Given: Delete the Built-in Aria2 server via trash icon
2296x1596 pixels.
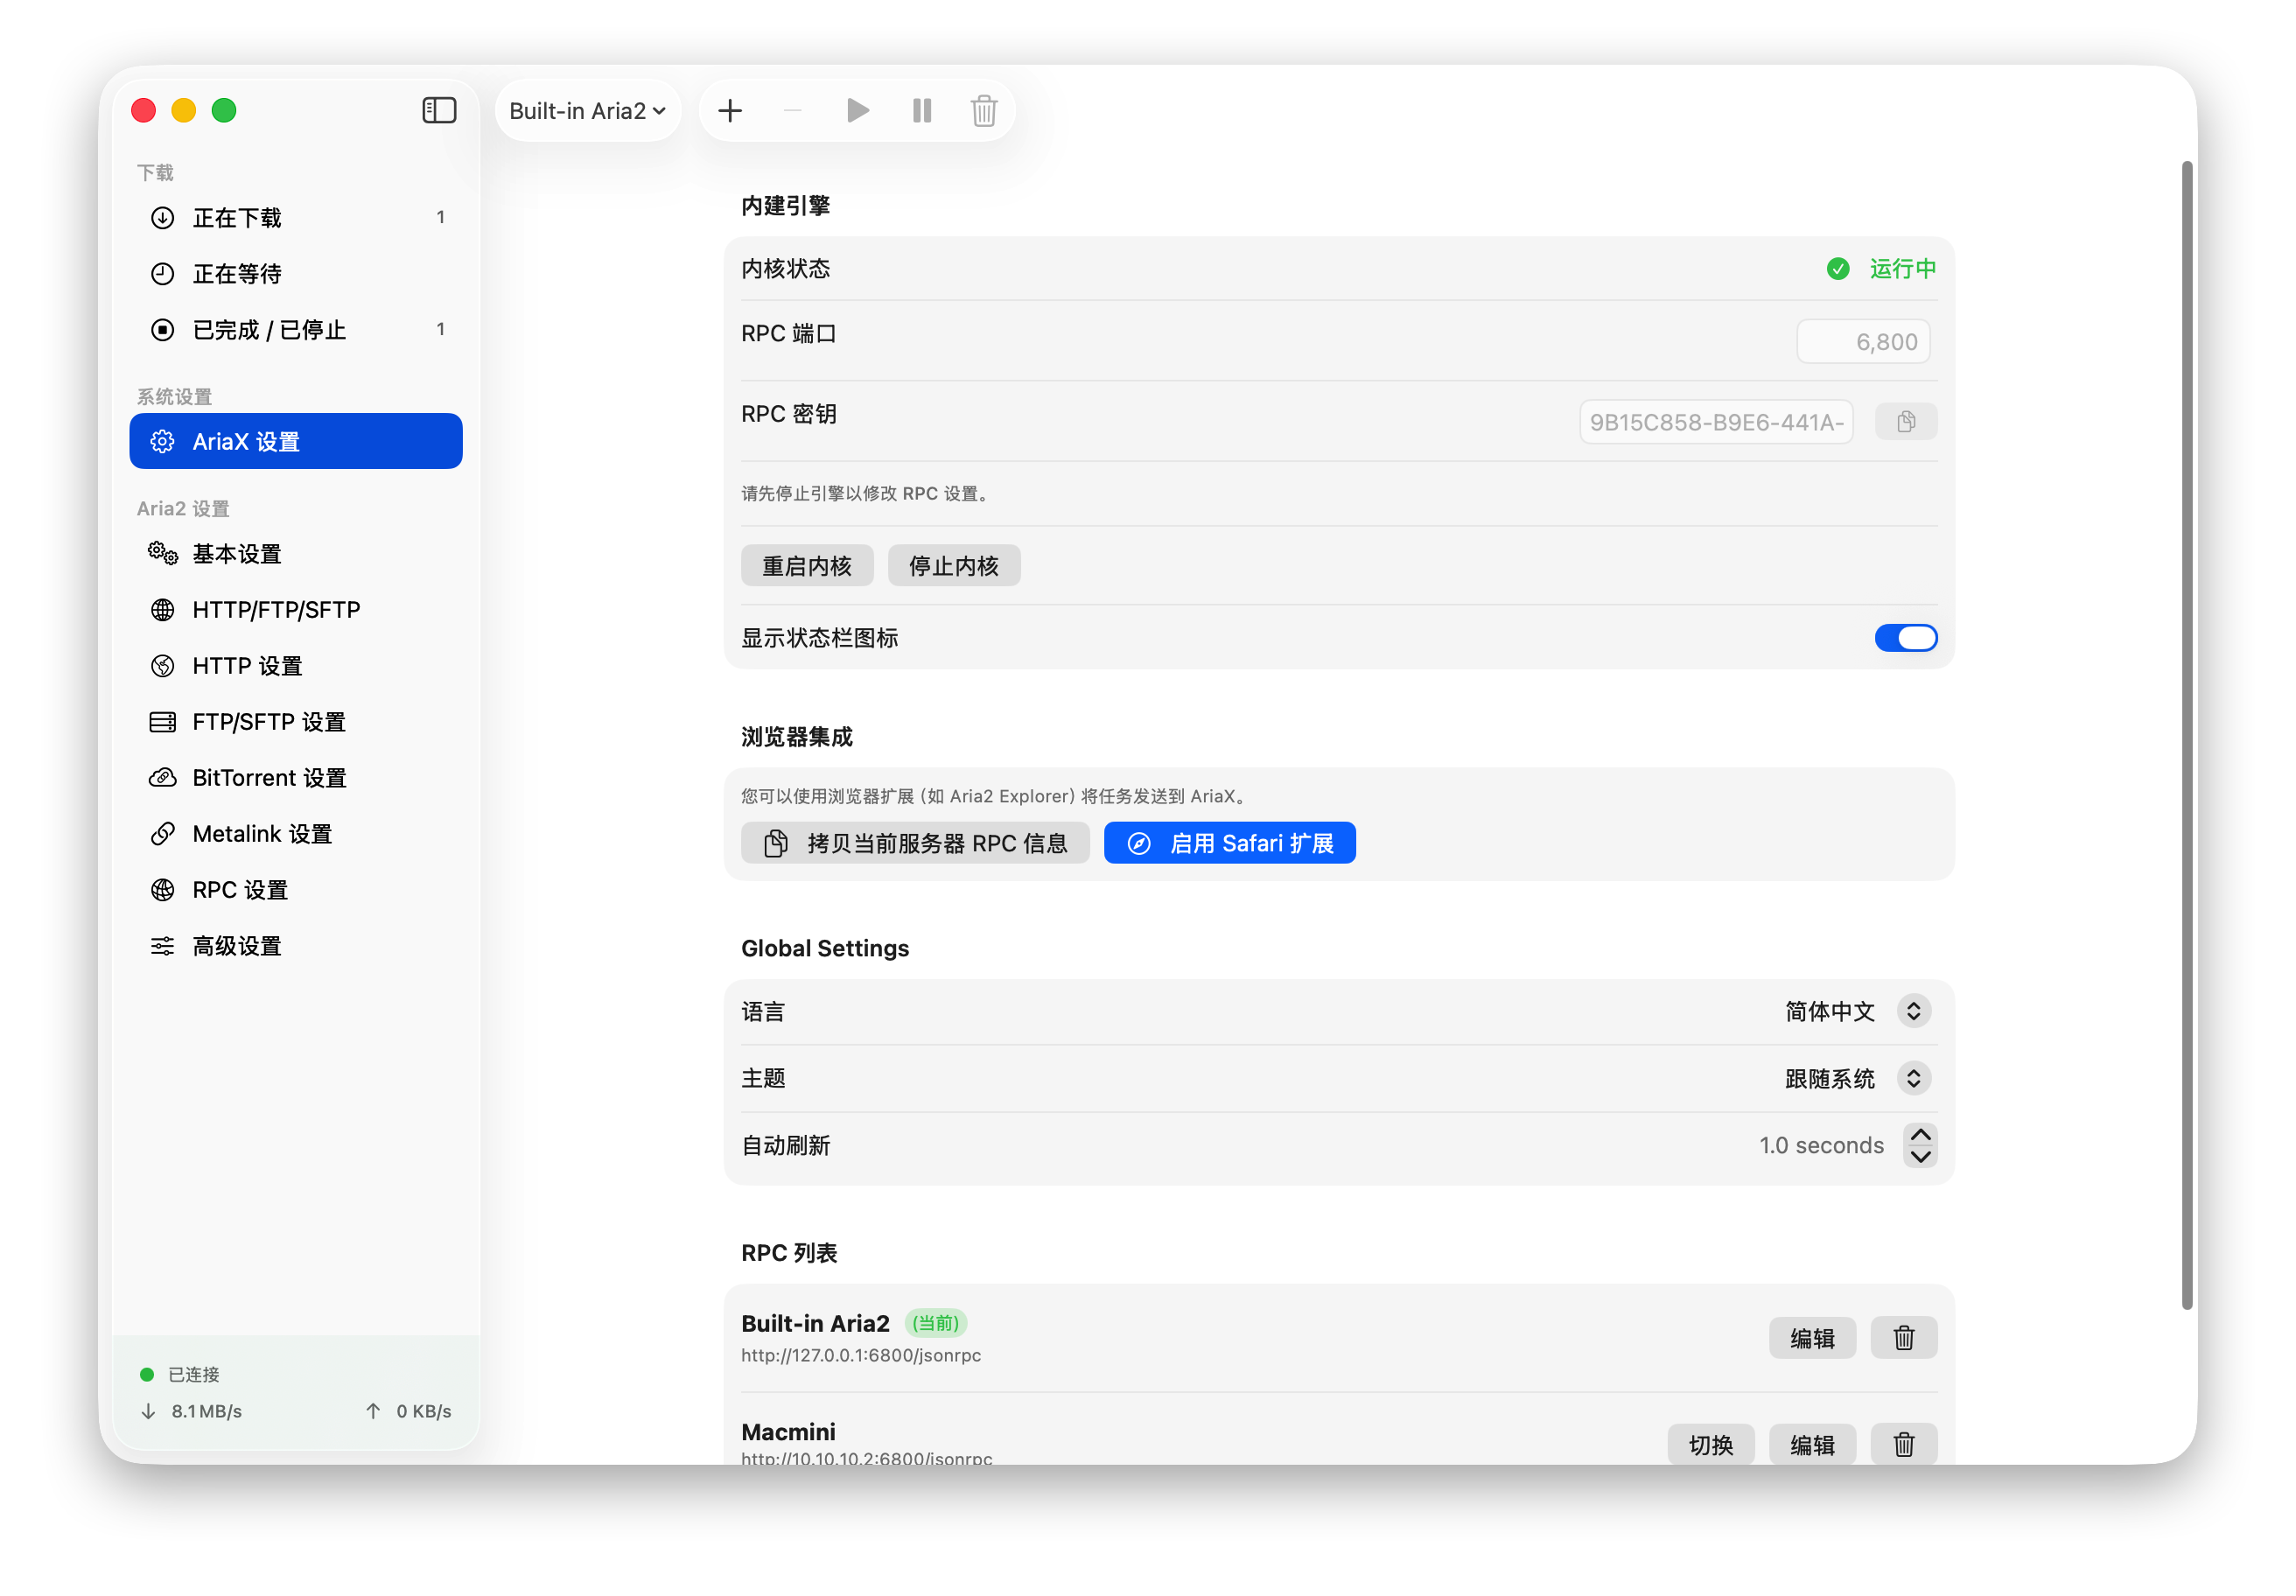Looking at the screenshot, I should (1903, 1337).
